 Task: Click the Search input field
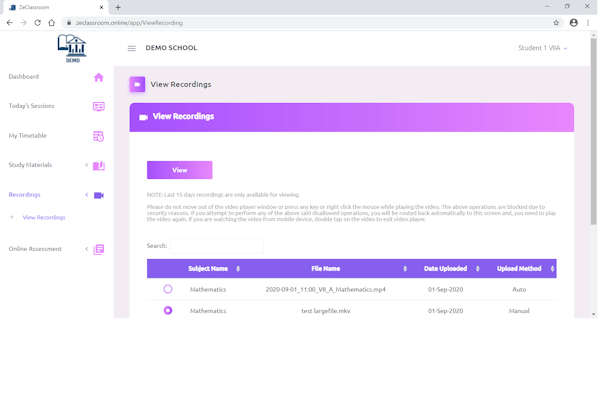tap(216, 246)
